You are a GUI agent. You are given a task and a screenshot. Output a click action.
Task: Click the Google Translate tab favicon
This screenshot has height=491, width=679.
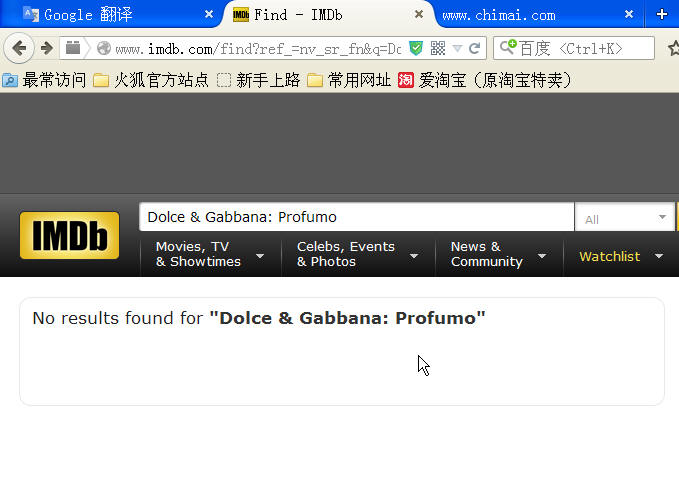[x=30, y=15]
